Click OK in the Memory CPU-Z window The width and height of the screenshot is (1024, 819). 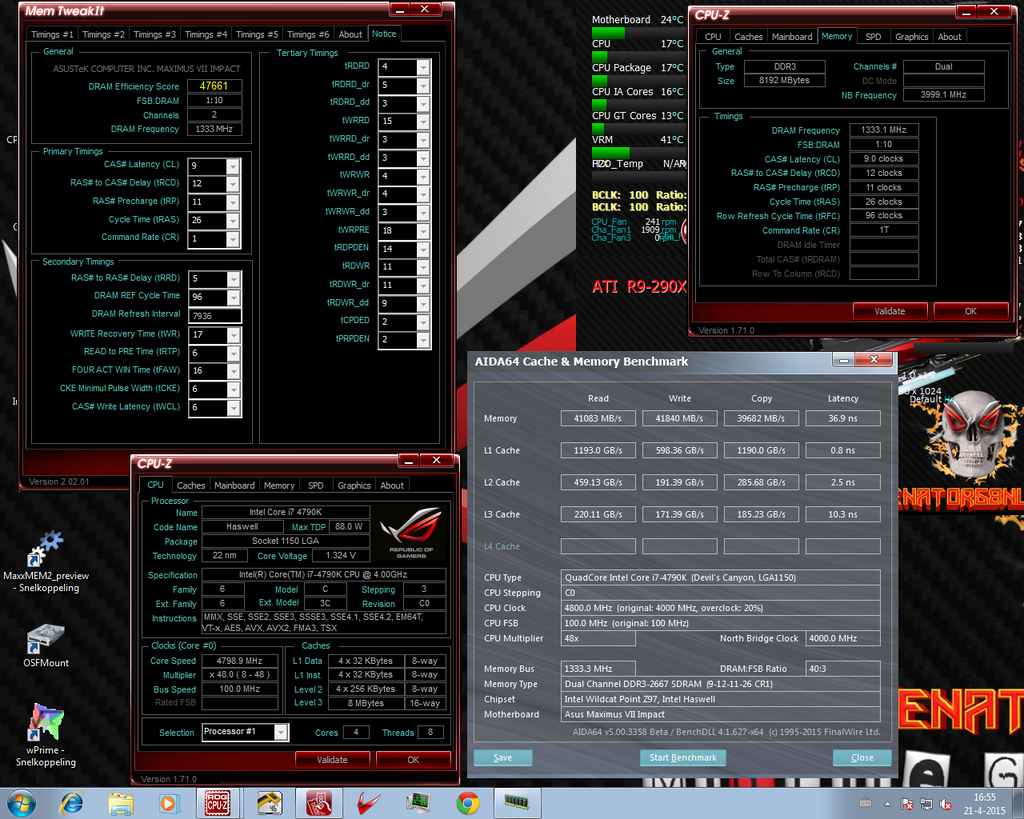(x=970, y=311)
